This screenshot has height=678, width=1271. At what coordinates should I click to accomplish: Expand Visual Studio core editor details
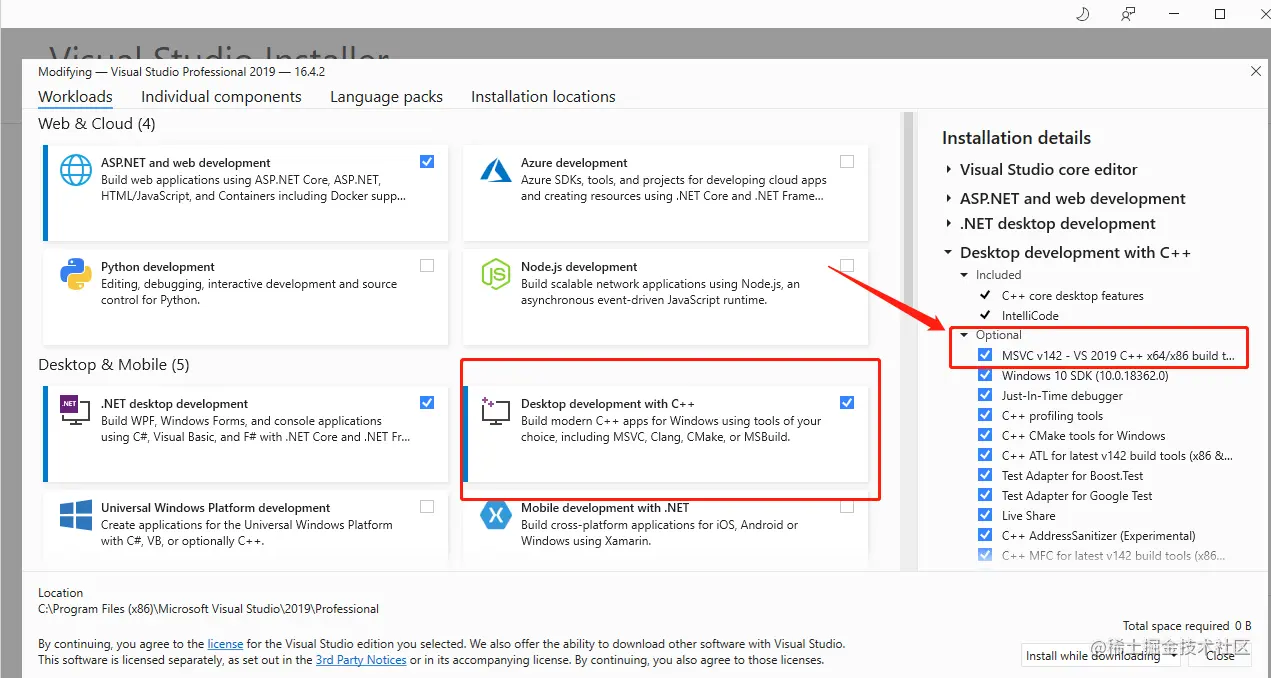click(949, 170)
